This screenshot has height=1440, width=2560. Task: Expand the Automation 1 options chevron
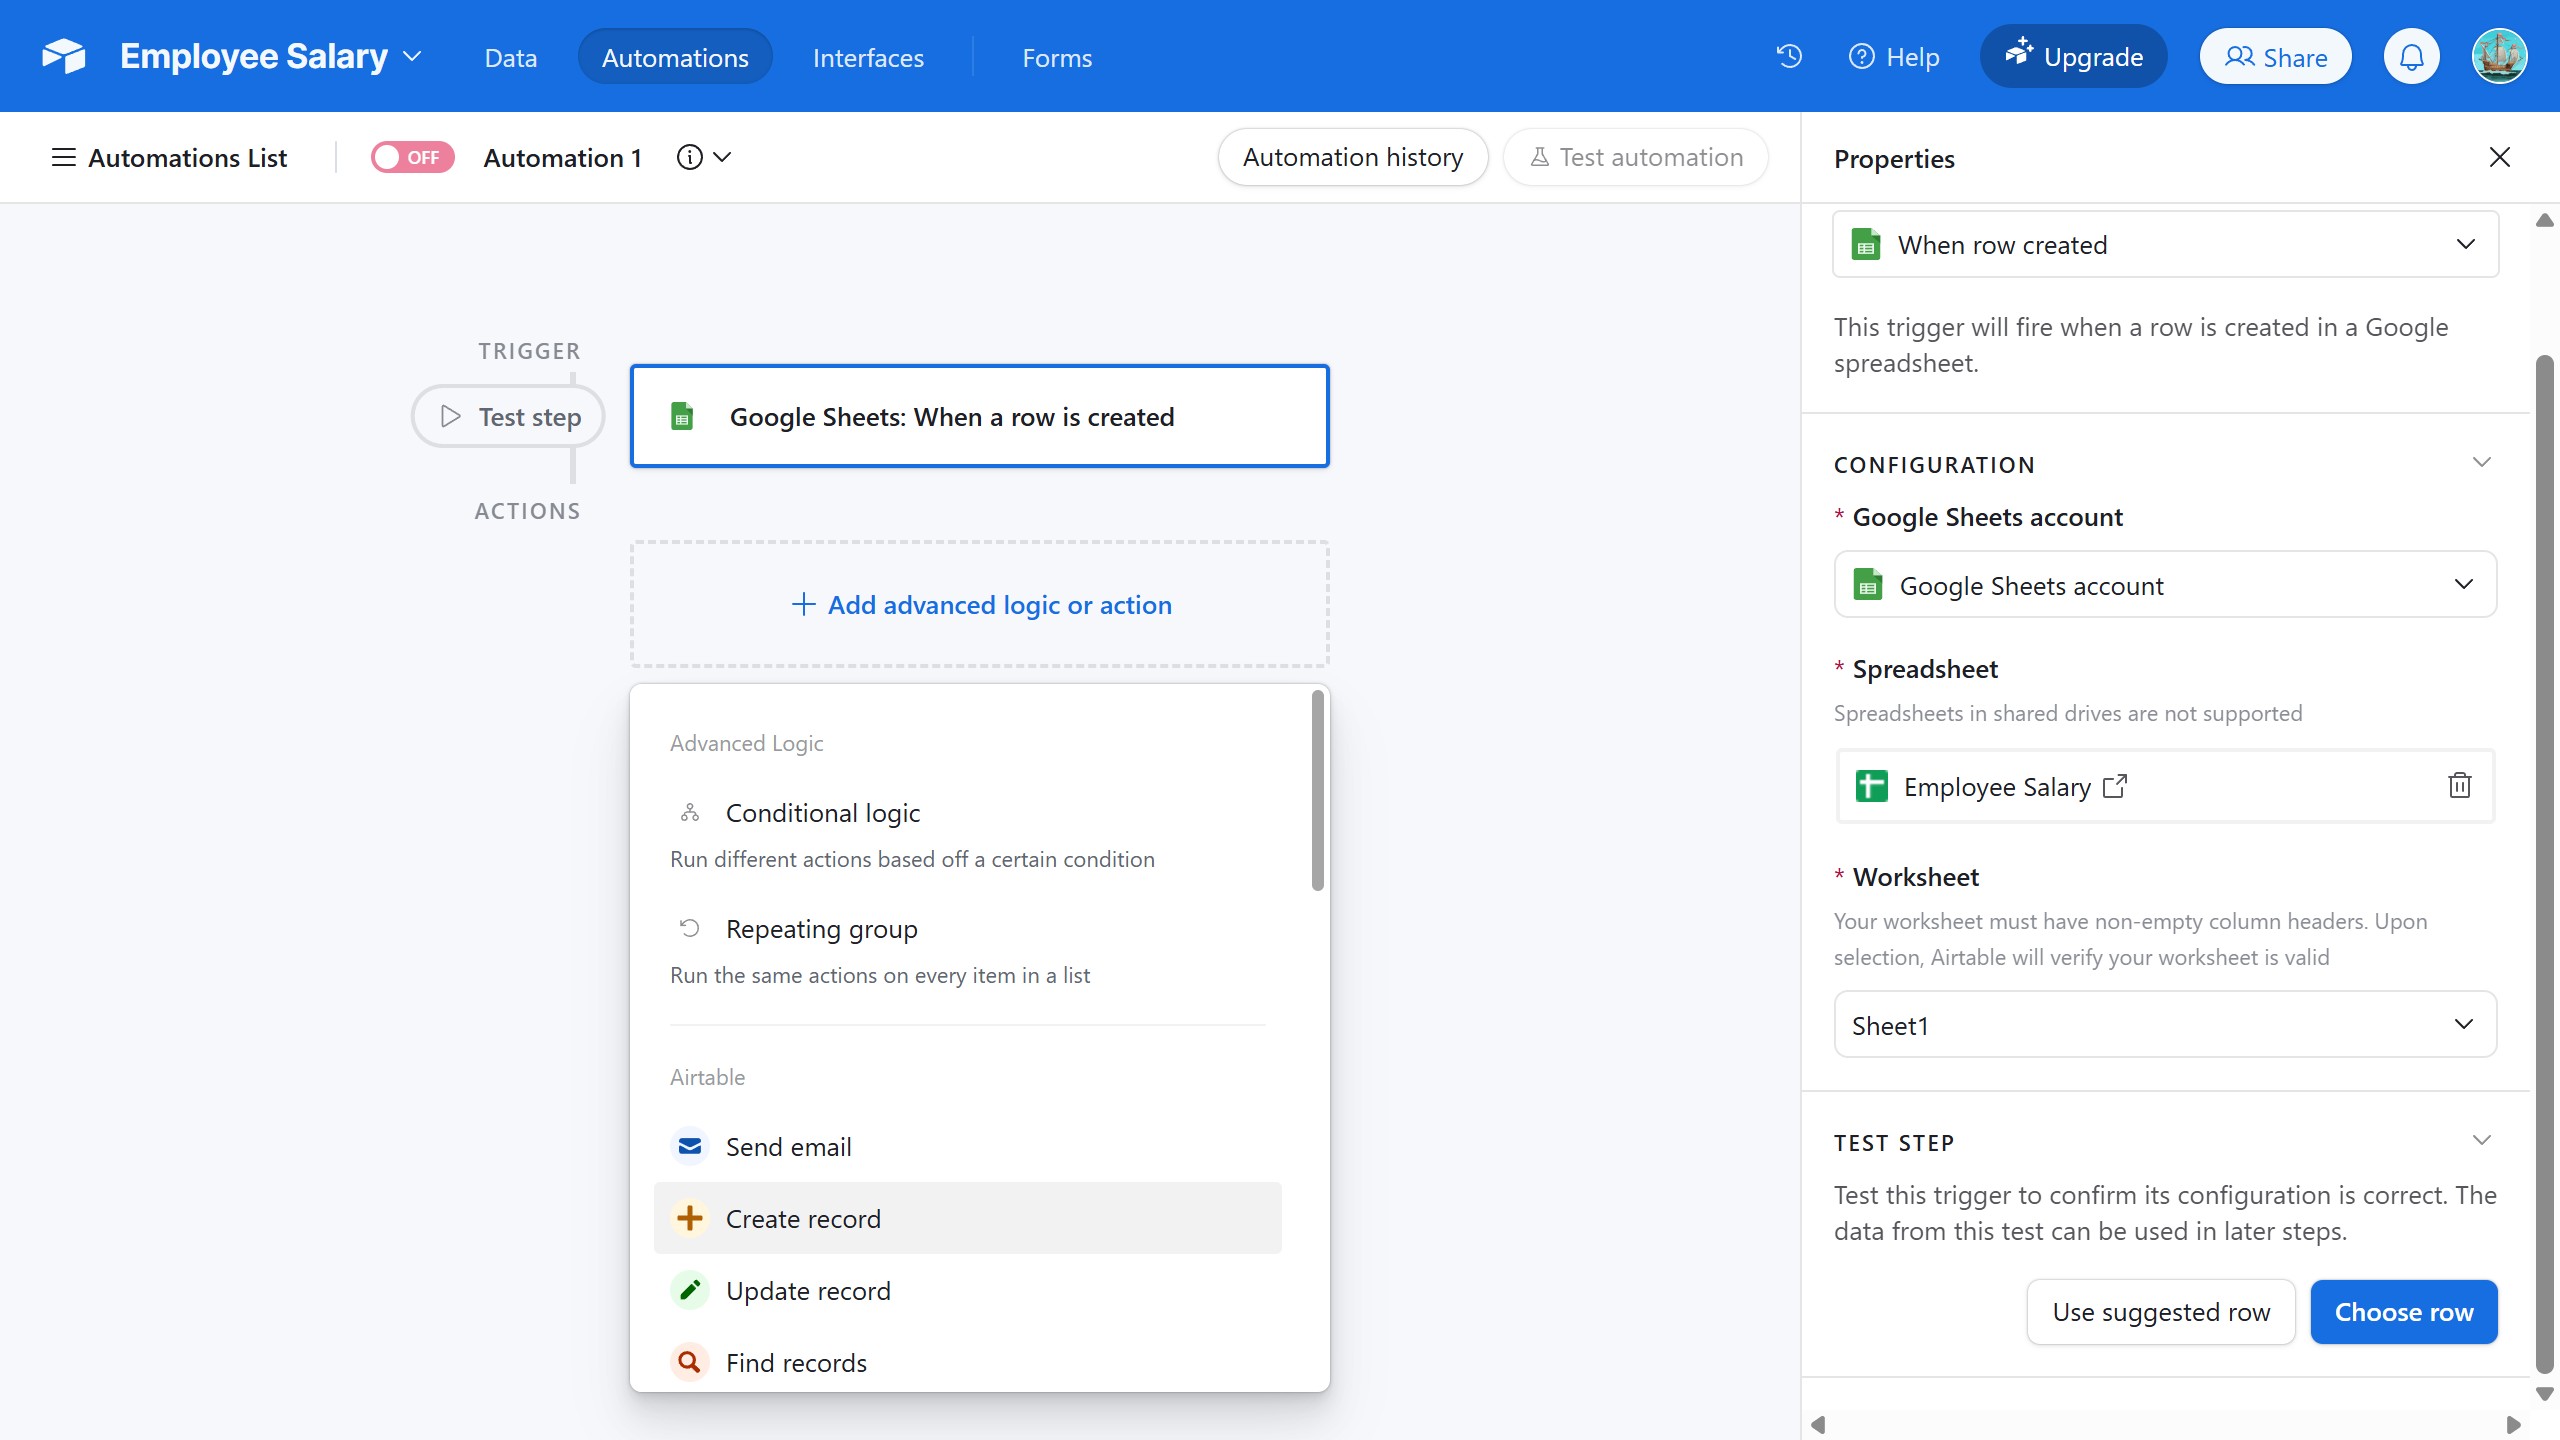tap(723, 157)
